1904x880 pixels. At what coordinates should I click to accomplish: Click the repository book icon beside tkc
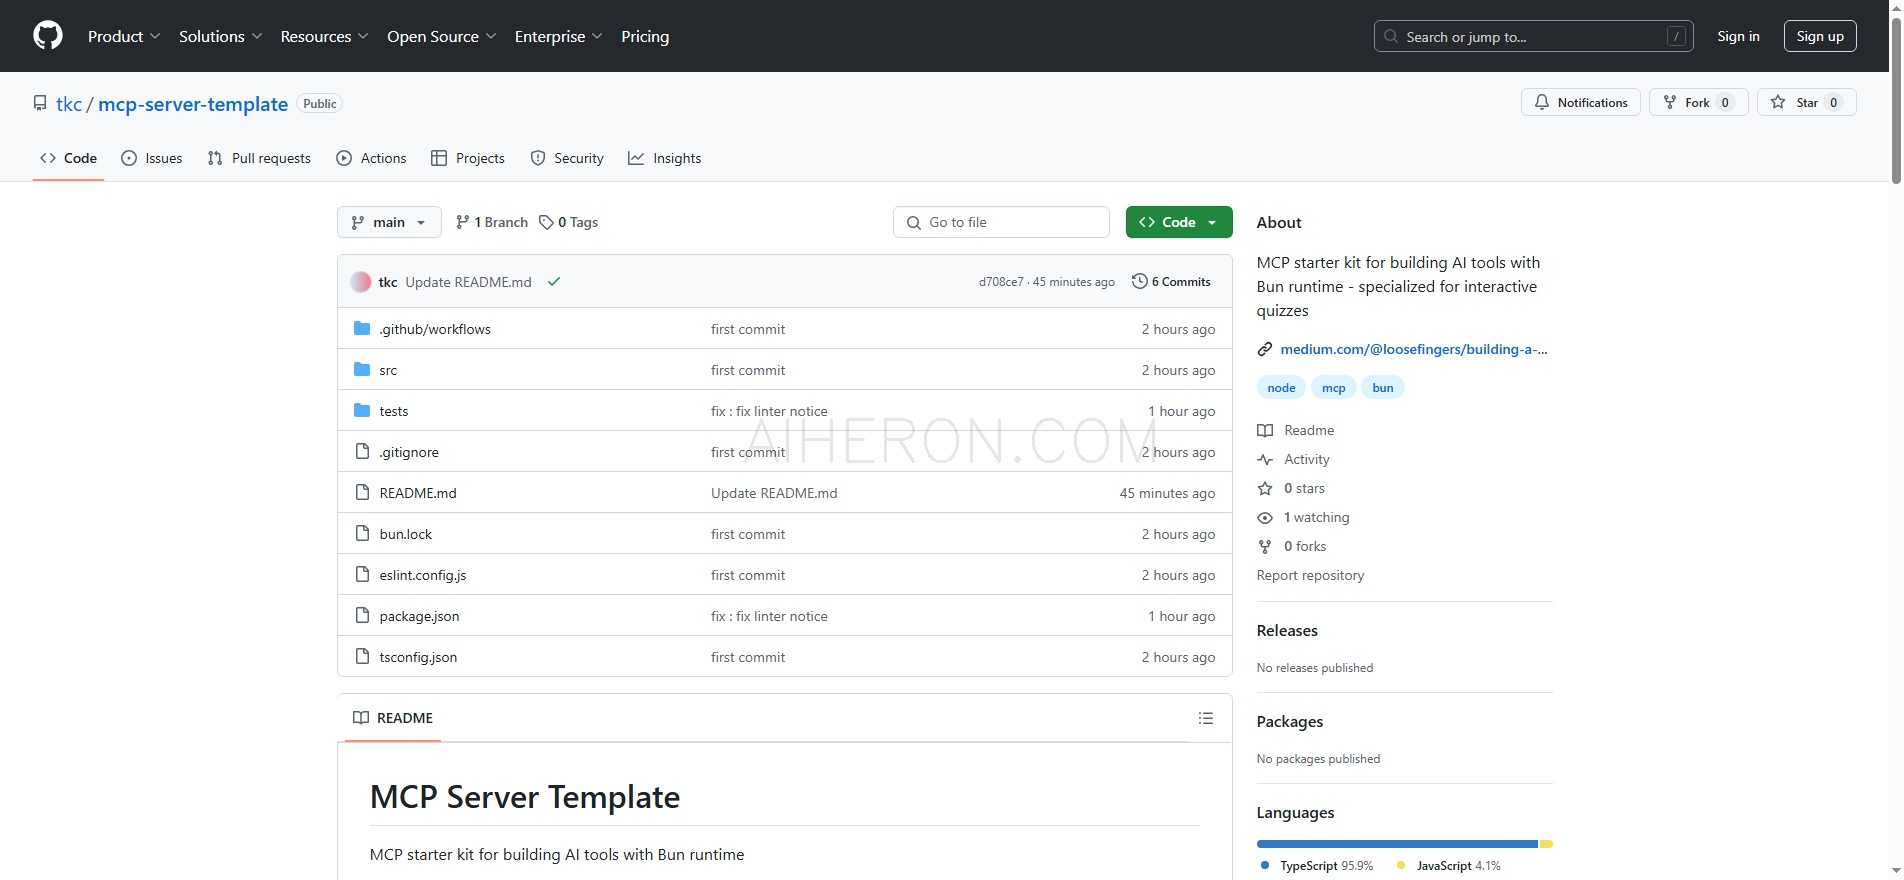(x=40, y=103)
